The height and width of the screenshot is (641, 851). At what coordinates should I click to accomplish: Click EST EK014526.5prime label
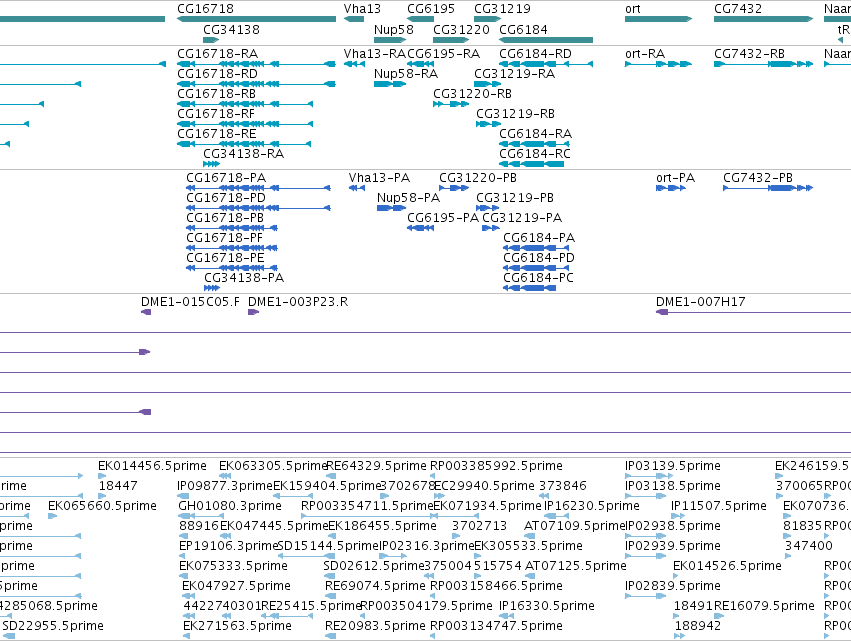[727, 566]
